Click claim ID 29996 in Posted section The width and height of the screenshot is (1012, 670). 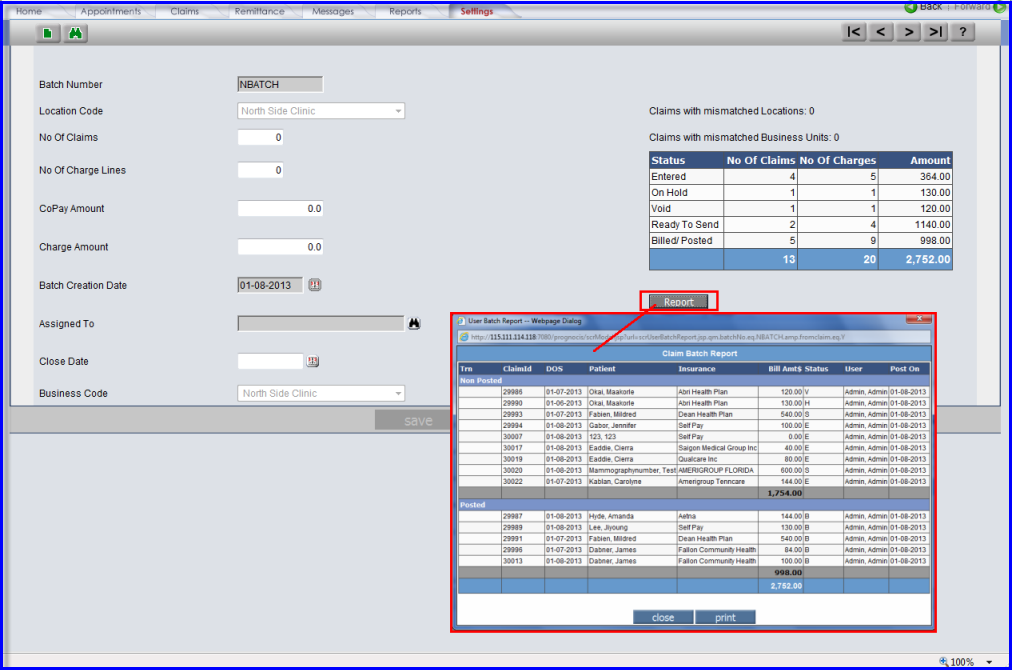(512, 550)
